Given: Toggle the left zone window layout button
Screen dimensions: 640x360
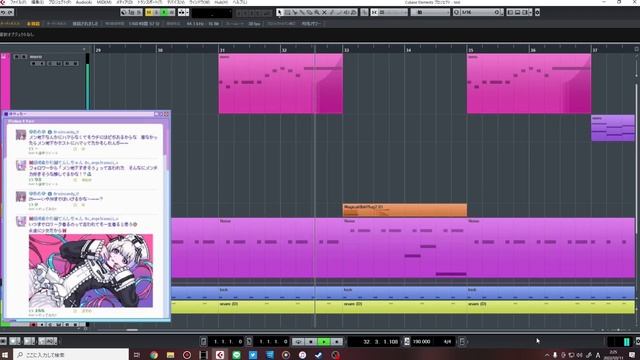Looking at the screenshot, I should tap(510, 13).
